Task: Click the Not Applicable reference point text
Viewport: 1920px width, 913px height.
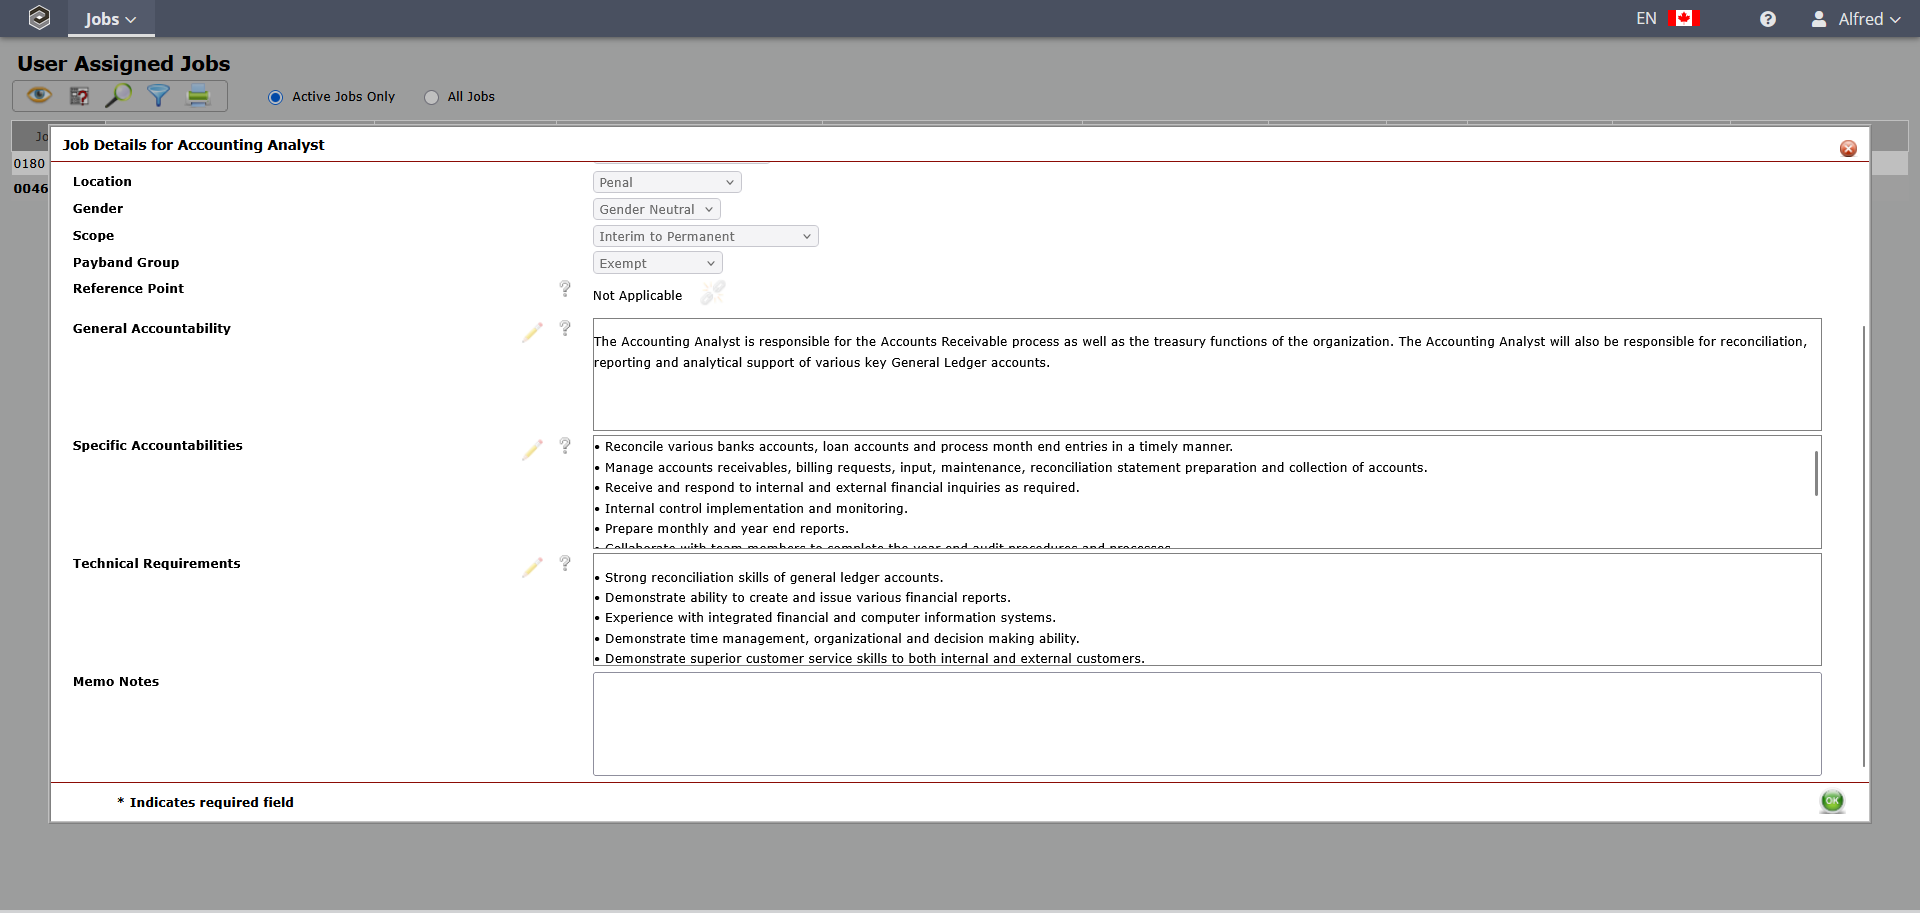Action: [637, 295]
